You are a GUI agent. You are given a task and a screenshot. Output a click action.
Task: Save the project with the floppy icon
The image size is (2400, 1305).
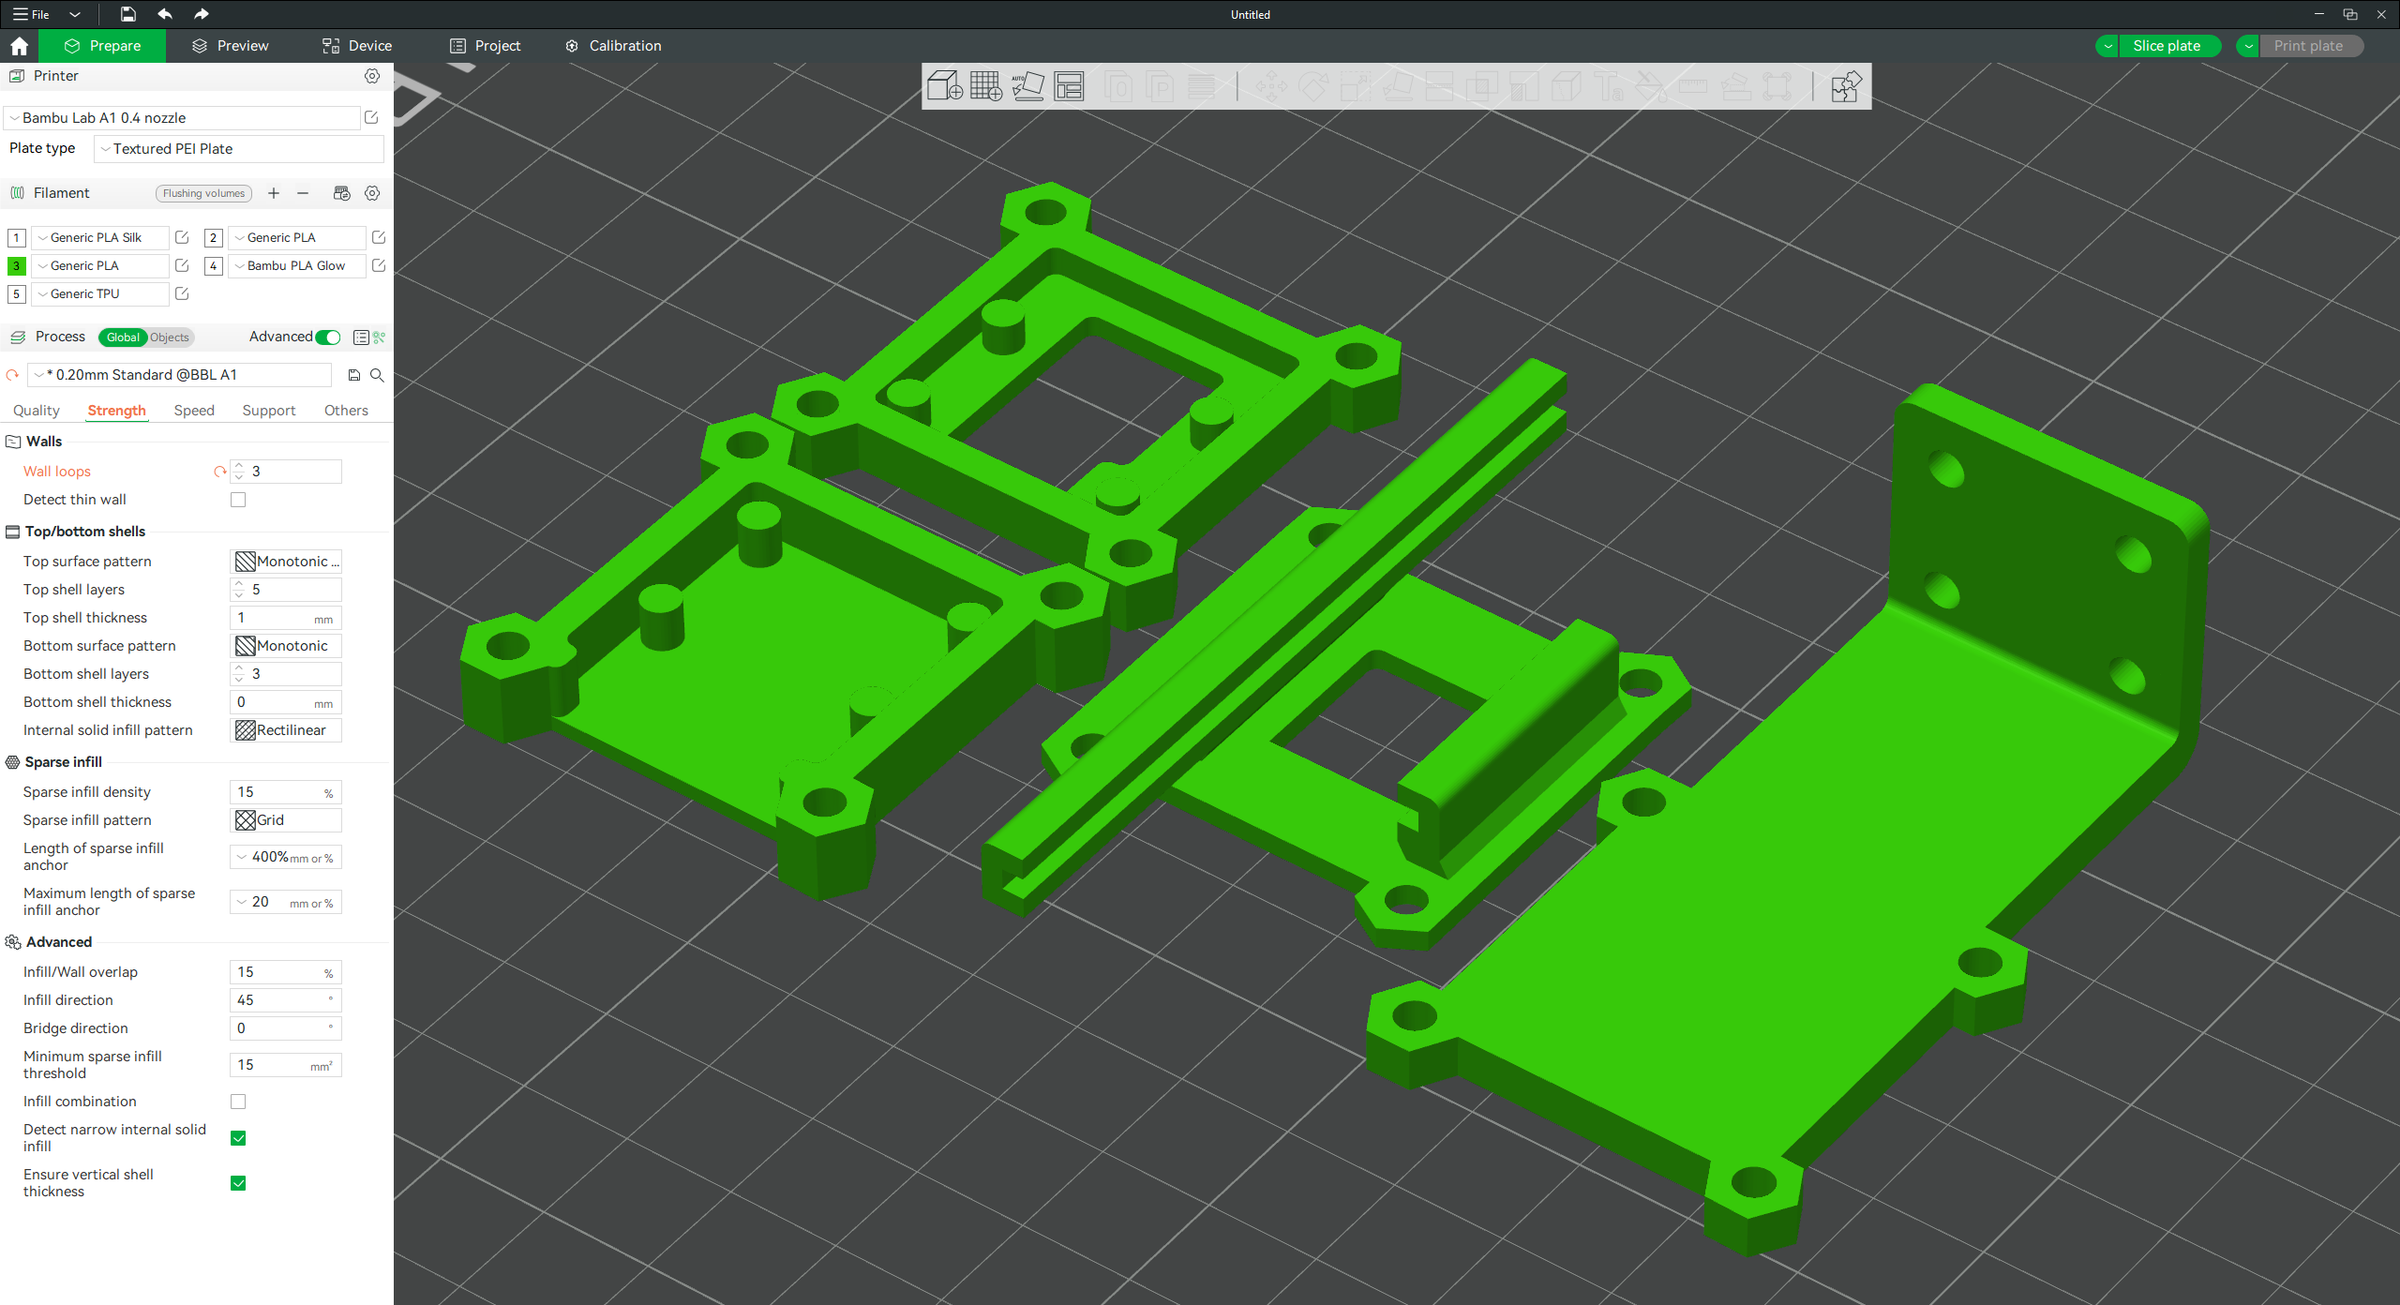(128, 14)
